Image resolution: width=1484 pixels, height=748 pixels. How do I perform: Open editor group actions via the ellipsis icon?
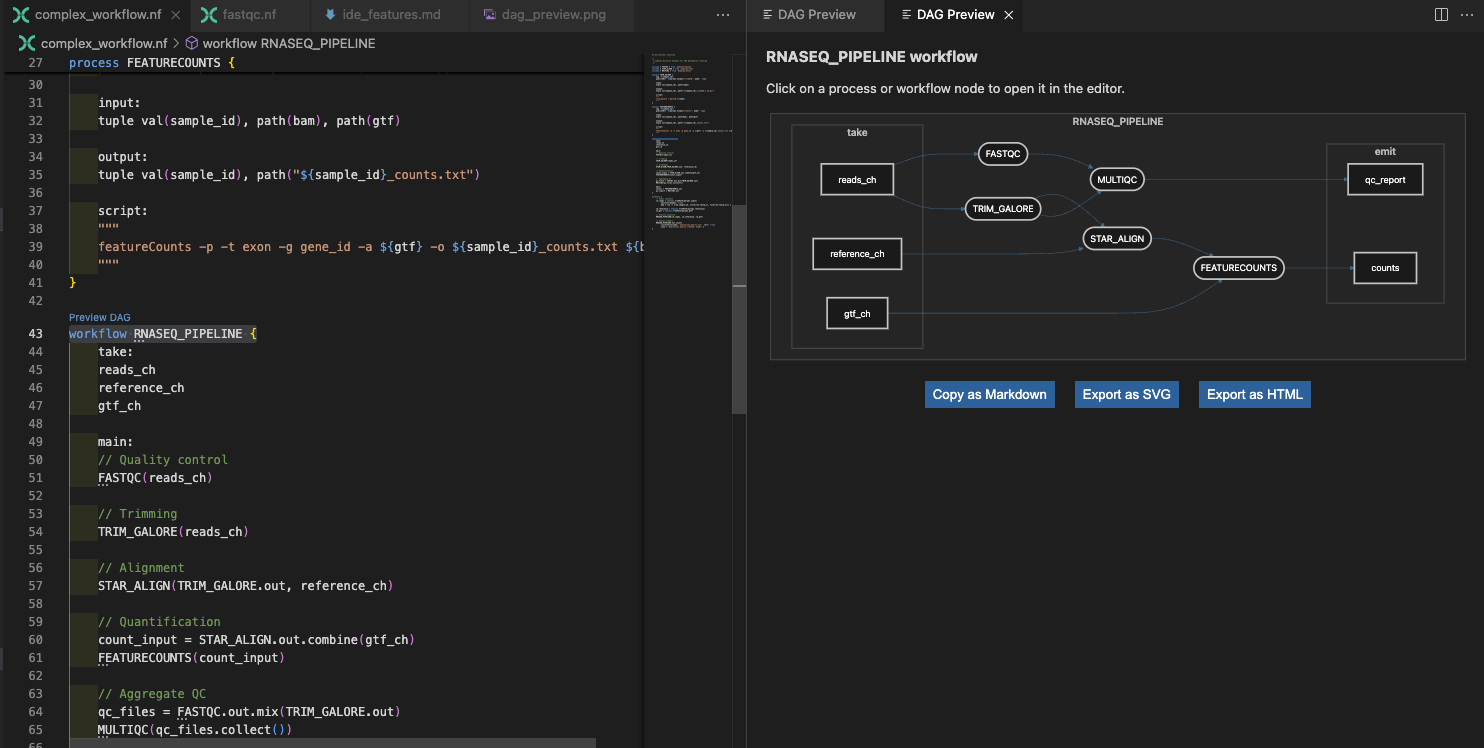723,12
